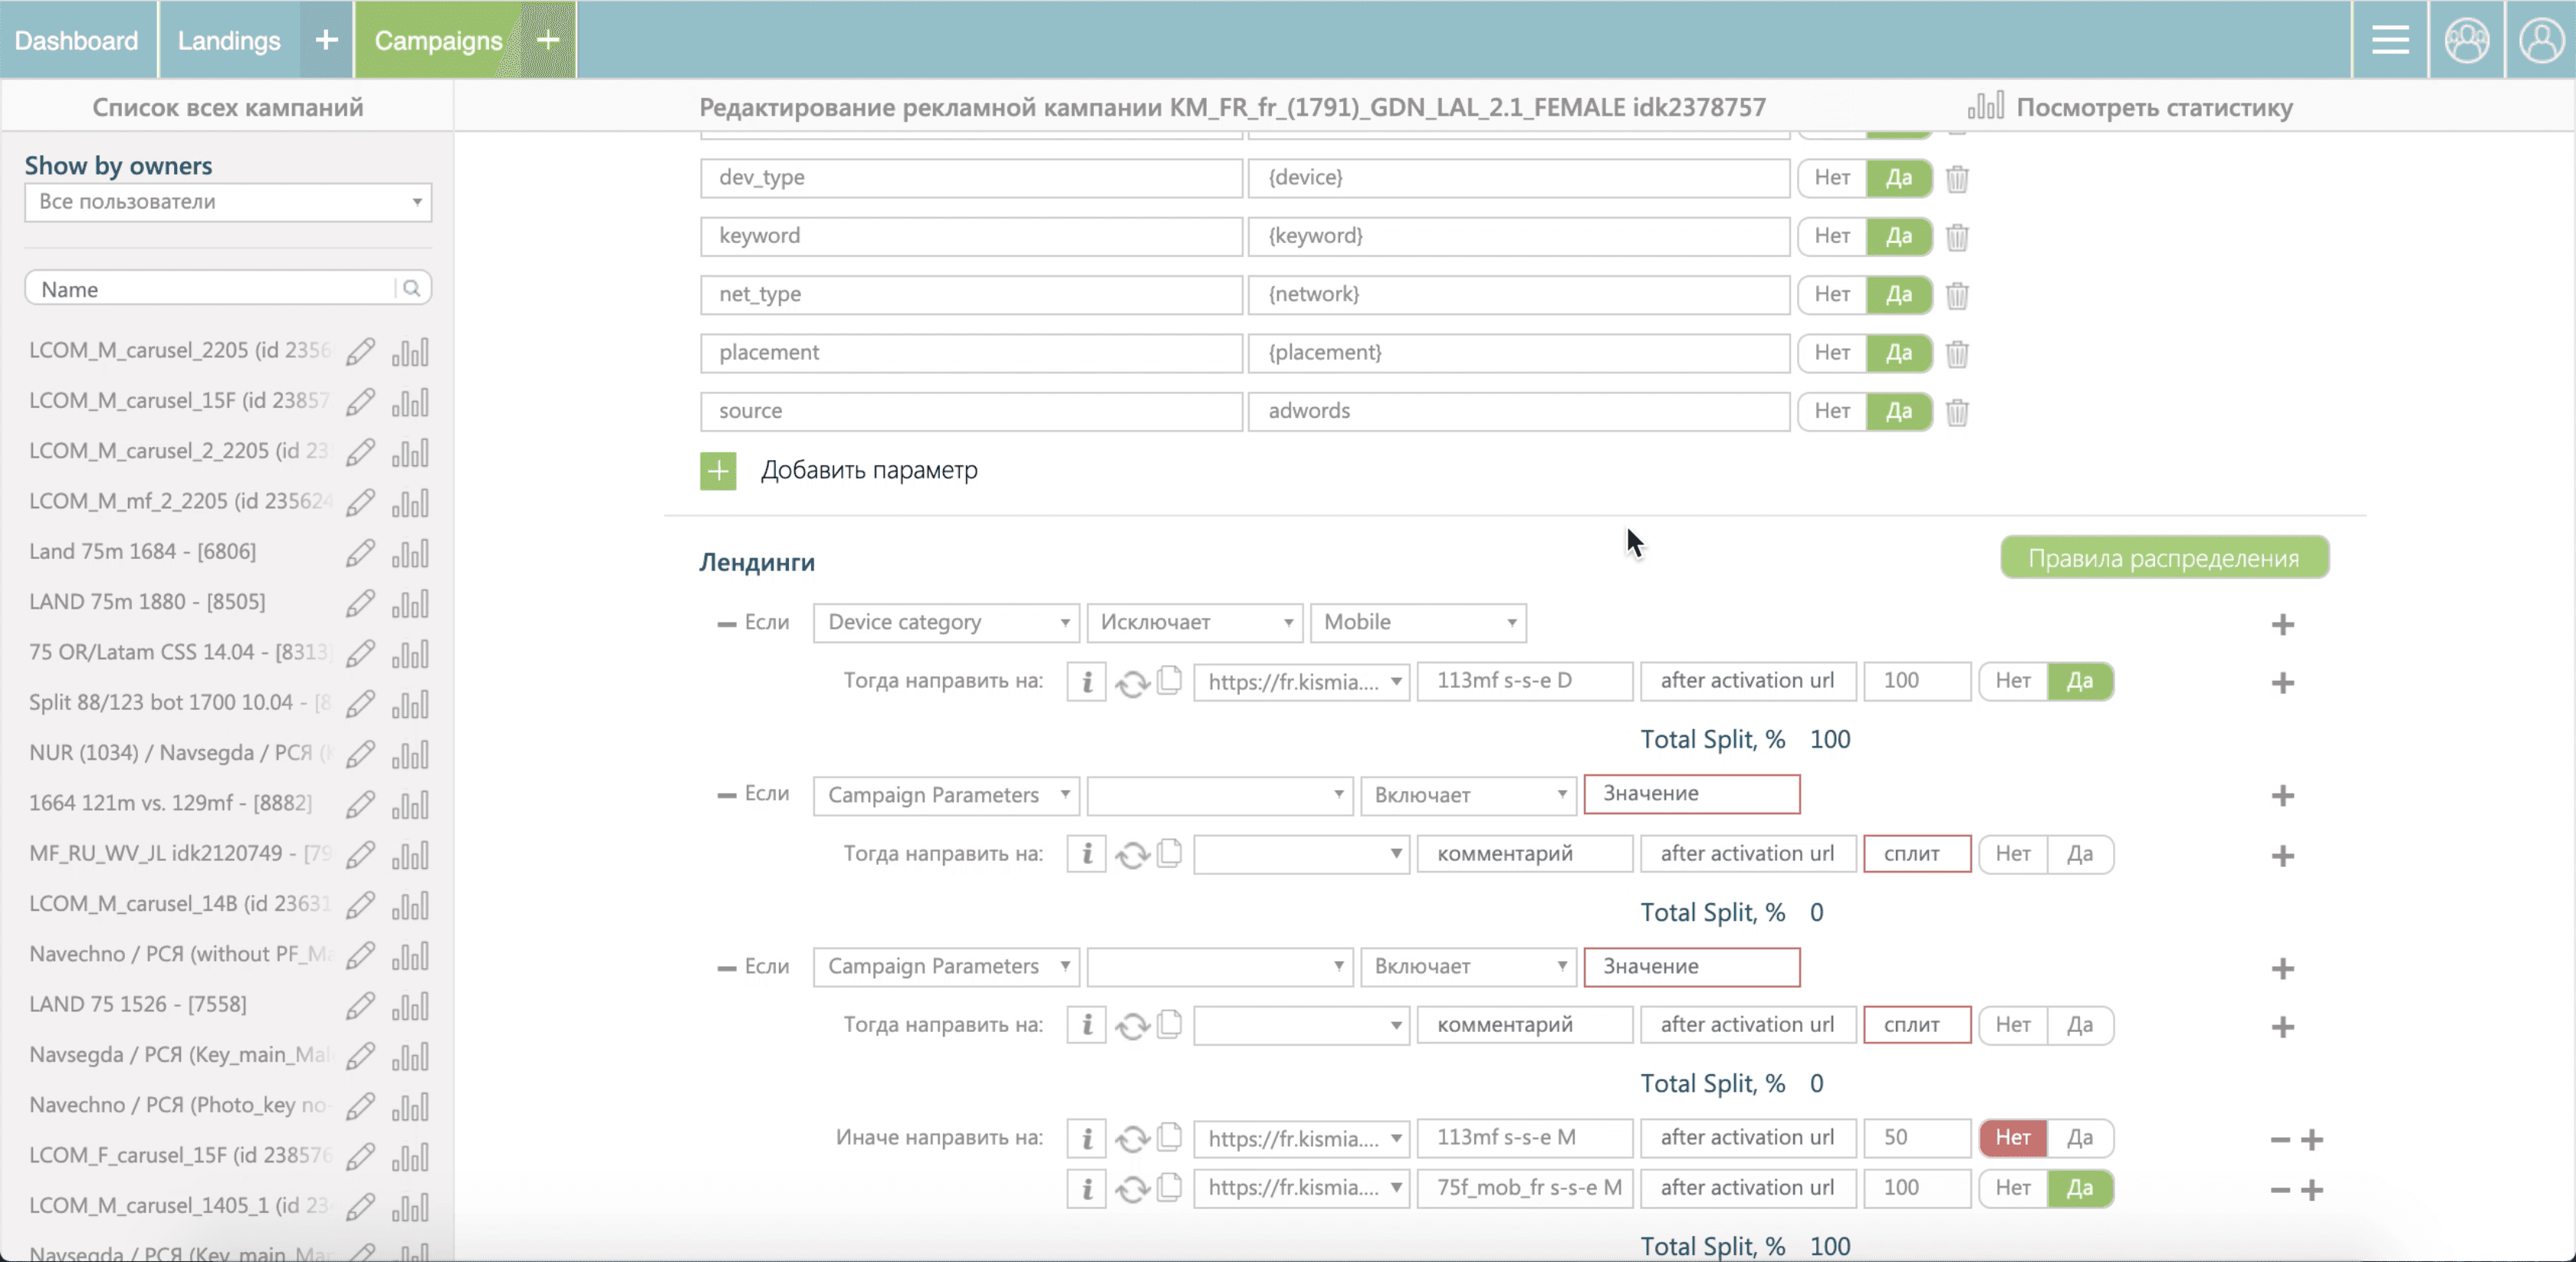Enable Да for the 113mf s-s-e M landing
2576x1262 pixels.
pyautogui.click(x=2080, y=1137)
